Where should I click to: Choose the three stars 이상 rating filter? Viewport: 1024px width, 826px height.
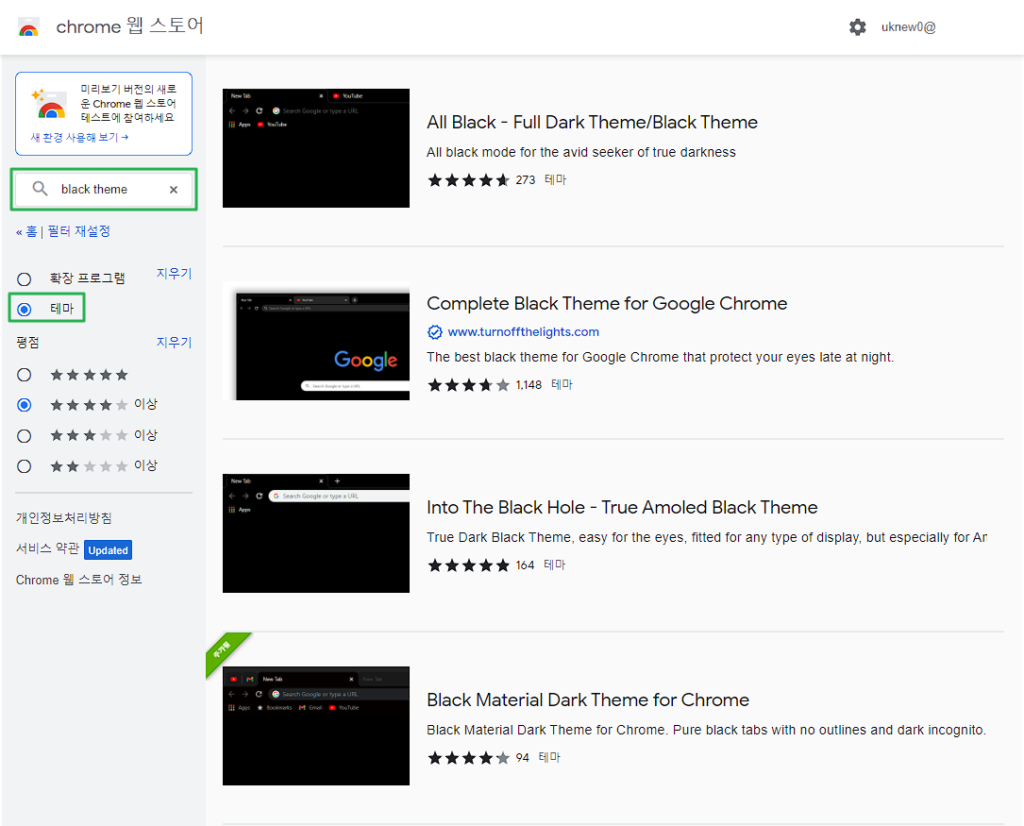pyautogui.click(x=24, y=436)
